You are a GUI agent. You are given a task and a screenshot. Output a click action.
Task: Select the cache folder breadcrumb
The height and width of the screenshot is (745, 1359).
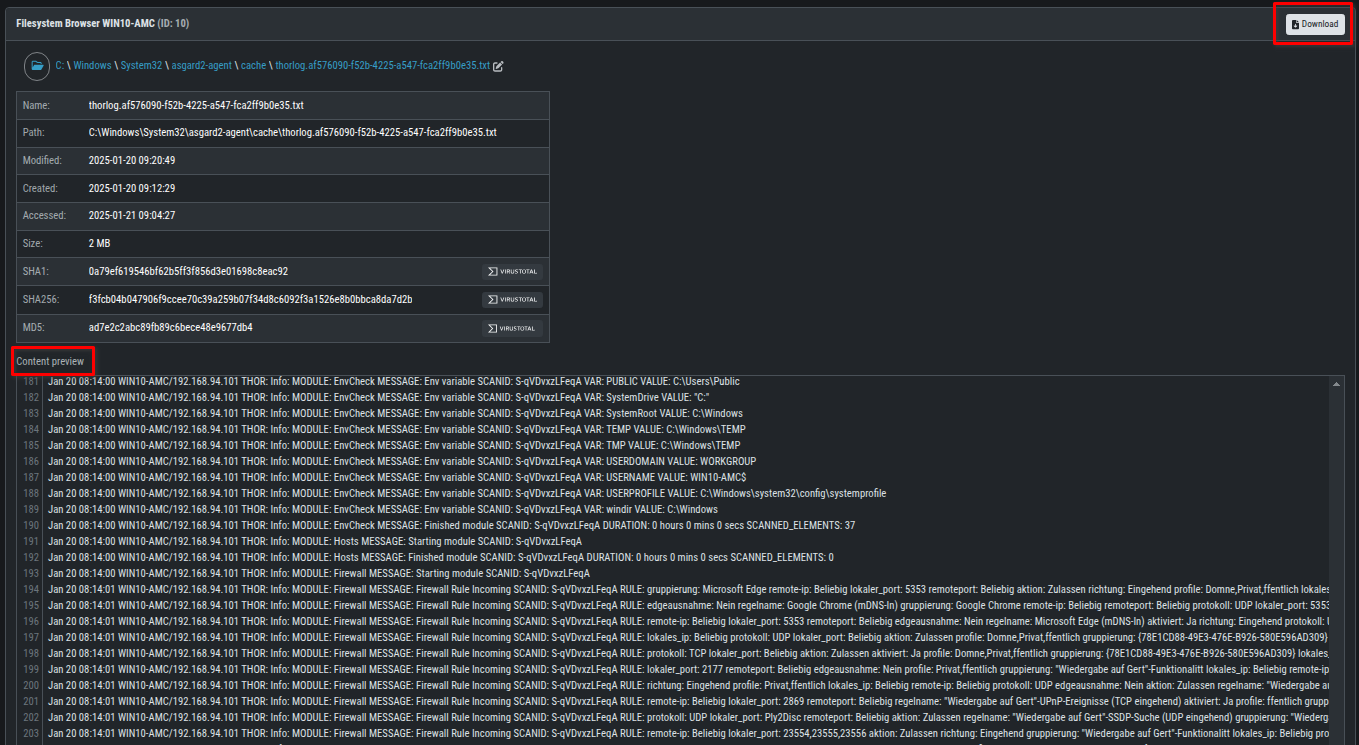pyautogui.click(x=253, y=66)
